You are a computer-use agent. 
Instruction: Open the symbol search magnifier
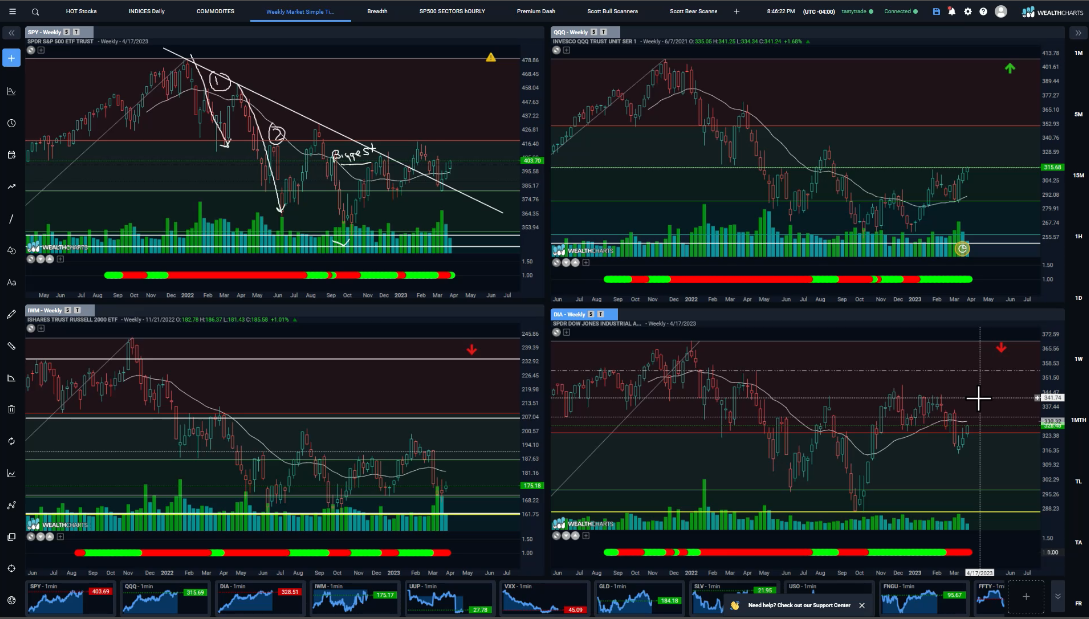(x=35, y=12)
